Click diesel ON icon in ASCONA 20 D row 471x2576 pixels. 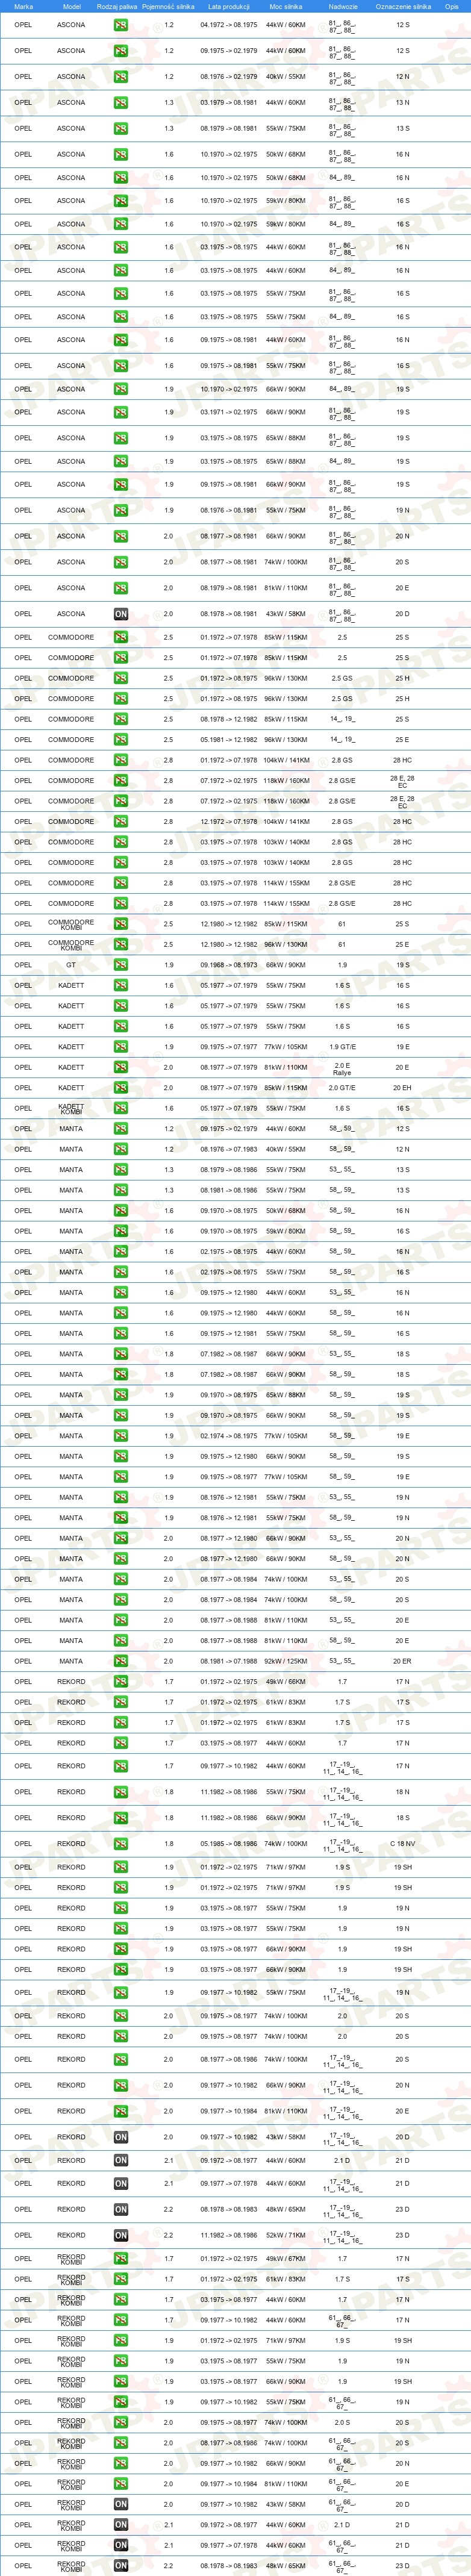121,614
